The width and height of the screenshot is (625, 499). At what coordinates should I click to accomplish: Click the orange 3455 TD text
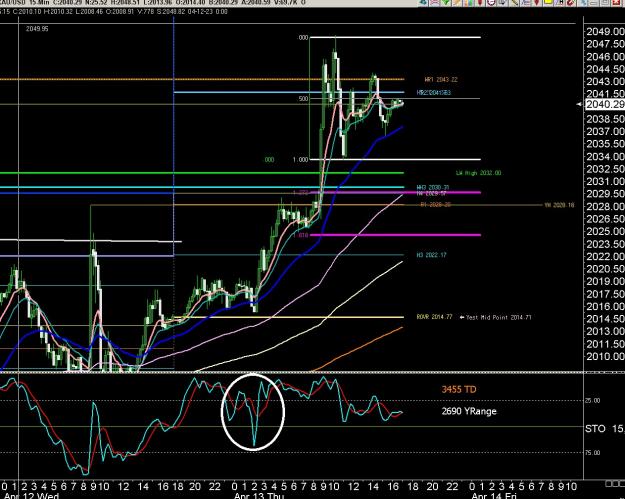pos(459,389)
